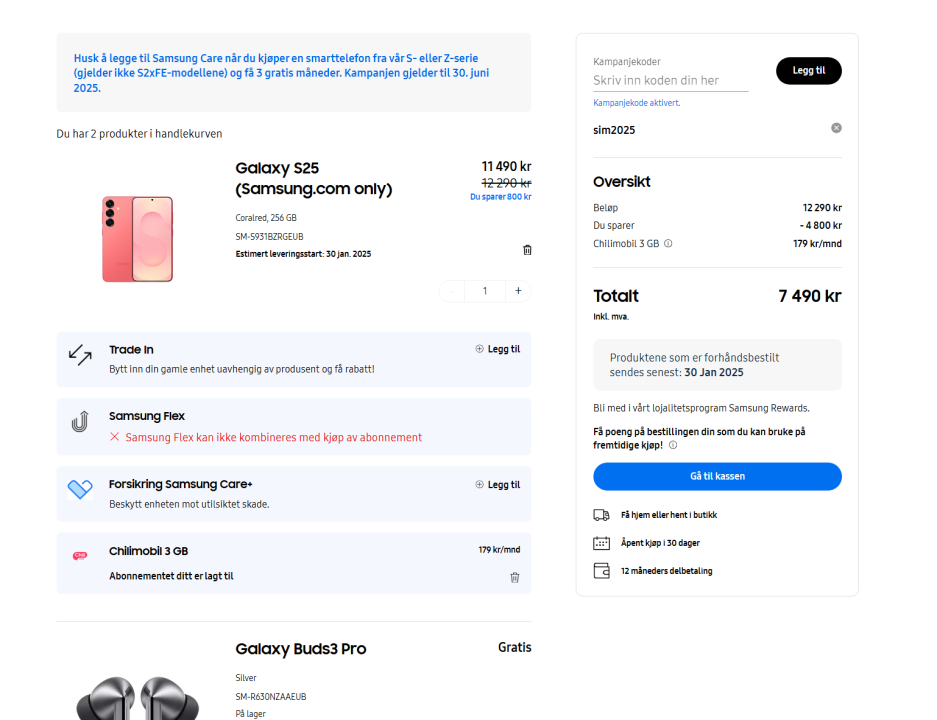937x720 pixels.
Task: Click the Samsung Flex clip icon
Action: point(80,422)
